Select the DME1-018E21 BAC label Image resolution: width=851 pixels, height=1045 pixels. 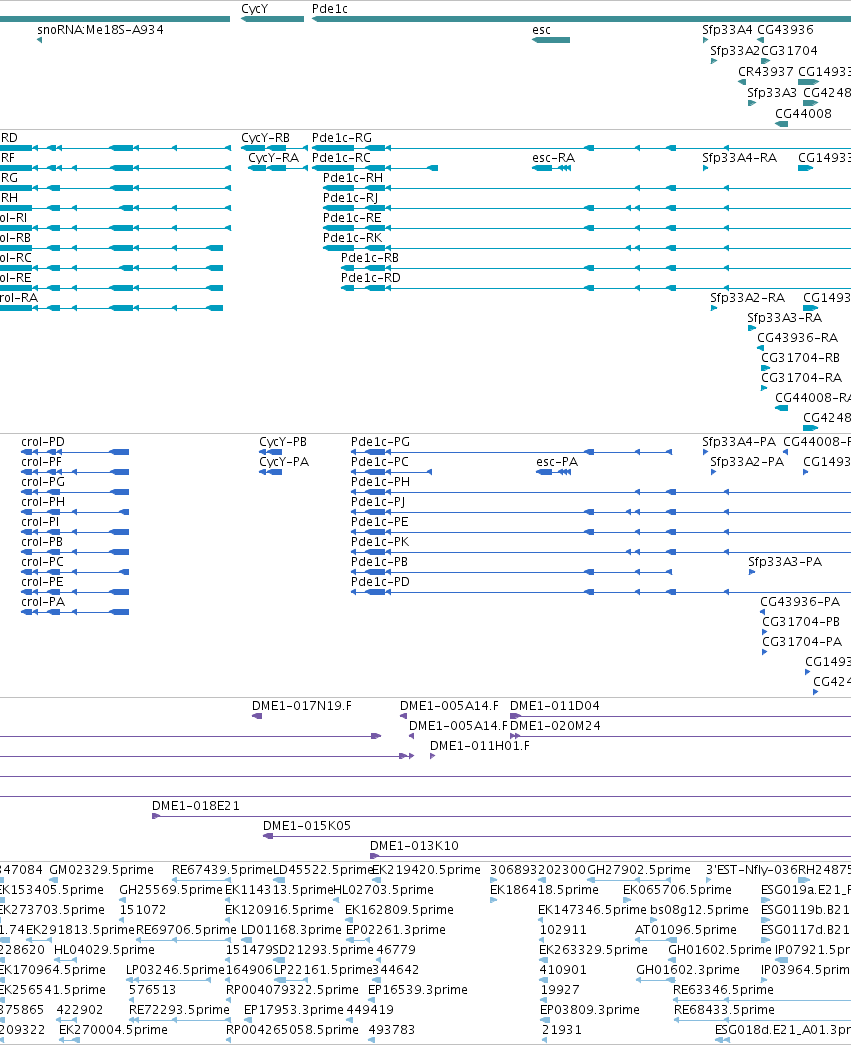195,805
